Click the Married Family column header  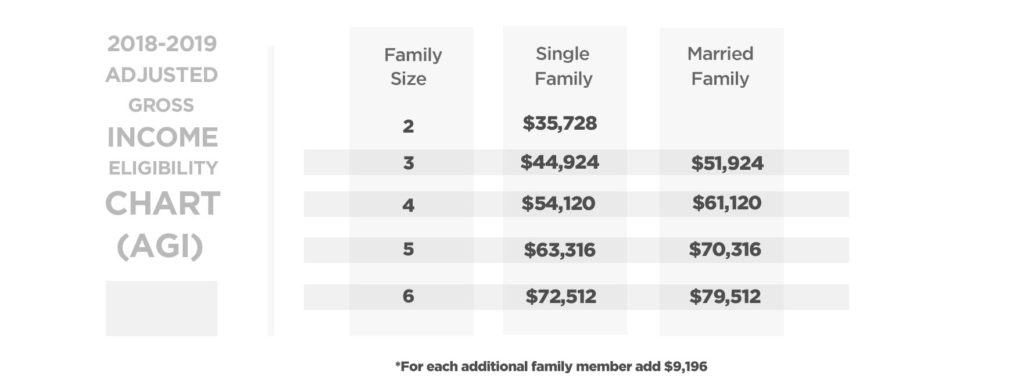point(720,66)
